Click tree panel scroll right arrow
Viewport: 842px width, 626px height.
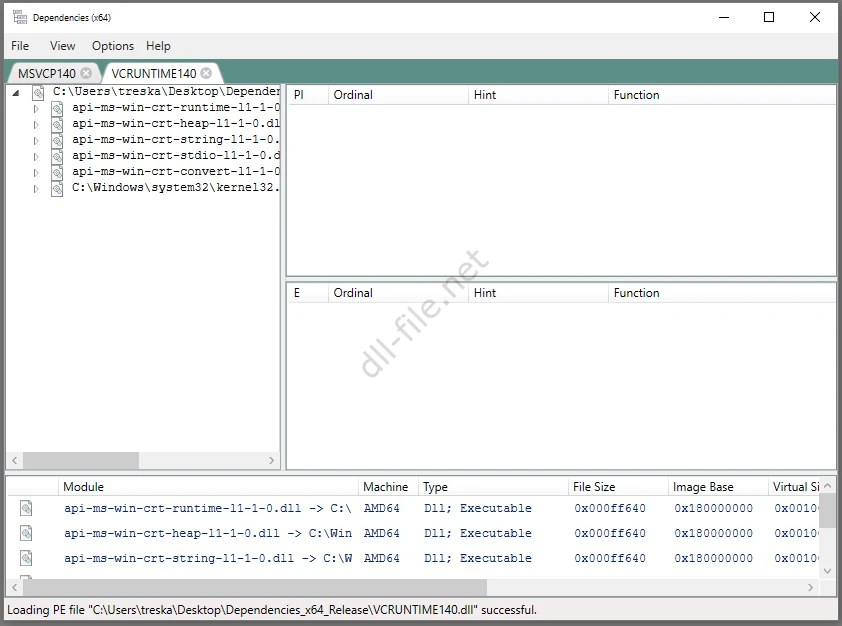tap(271, 460)
